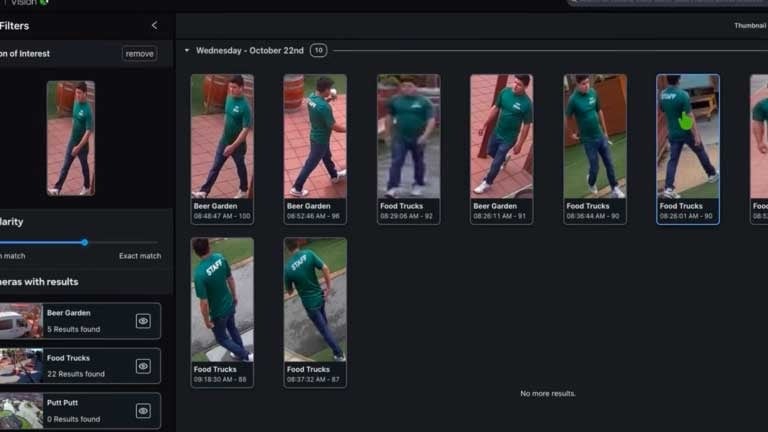Toggle visibility of Beer Garden camera results
The image size is (768, 432).
coord(143,321)
